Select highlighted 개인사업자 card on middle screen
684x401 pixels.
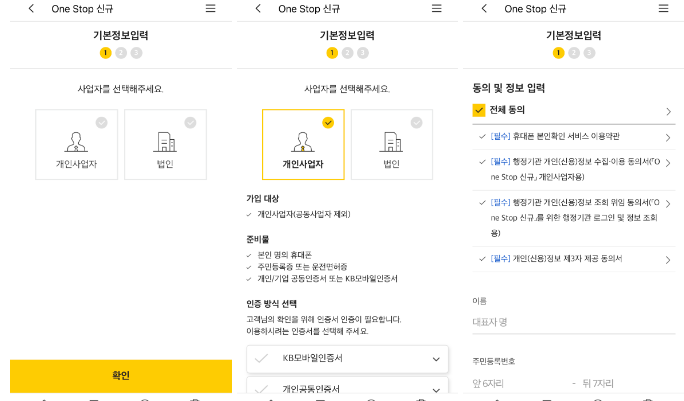click(303, 144)
